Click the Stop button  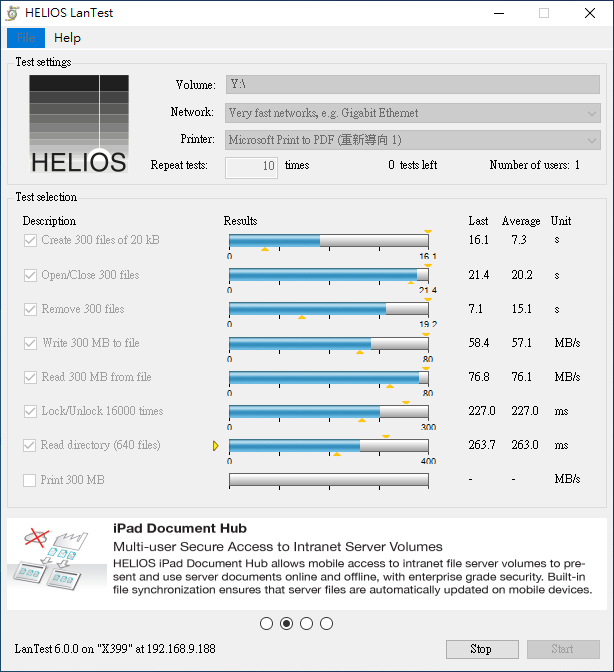tap(482, 649)
